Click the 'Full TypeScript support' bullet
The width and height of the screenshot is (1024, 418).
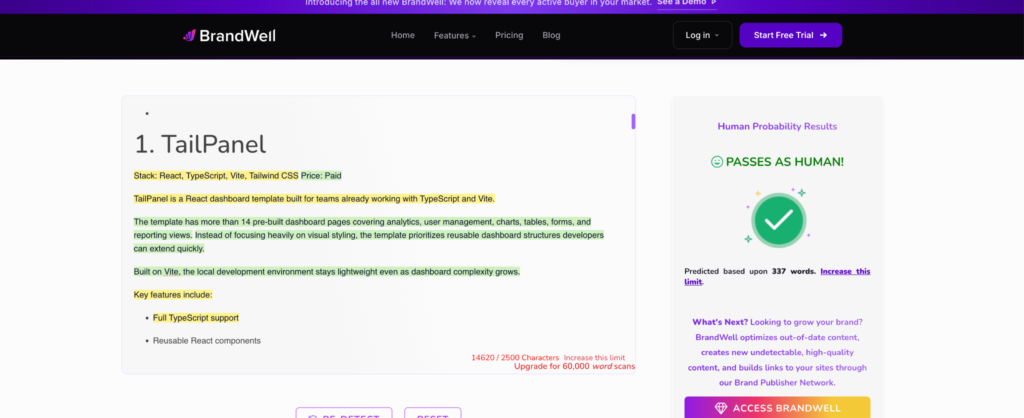[196, 318]
